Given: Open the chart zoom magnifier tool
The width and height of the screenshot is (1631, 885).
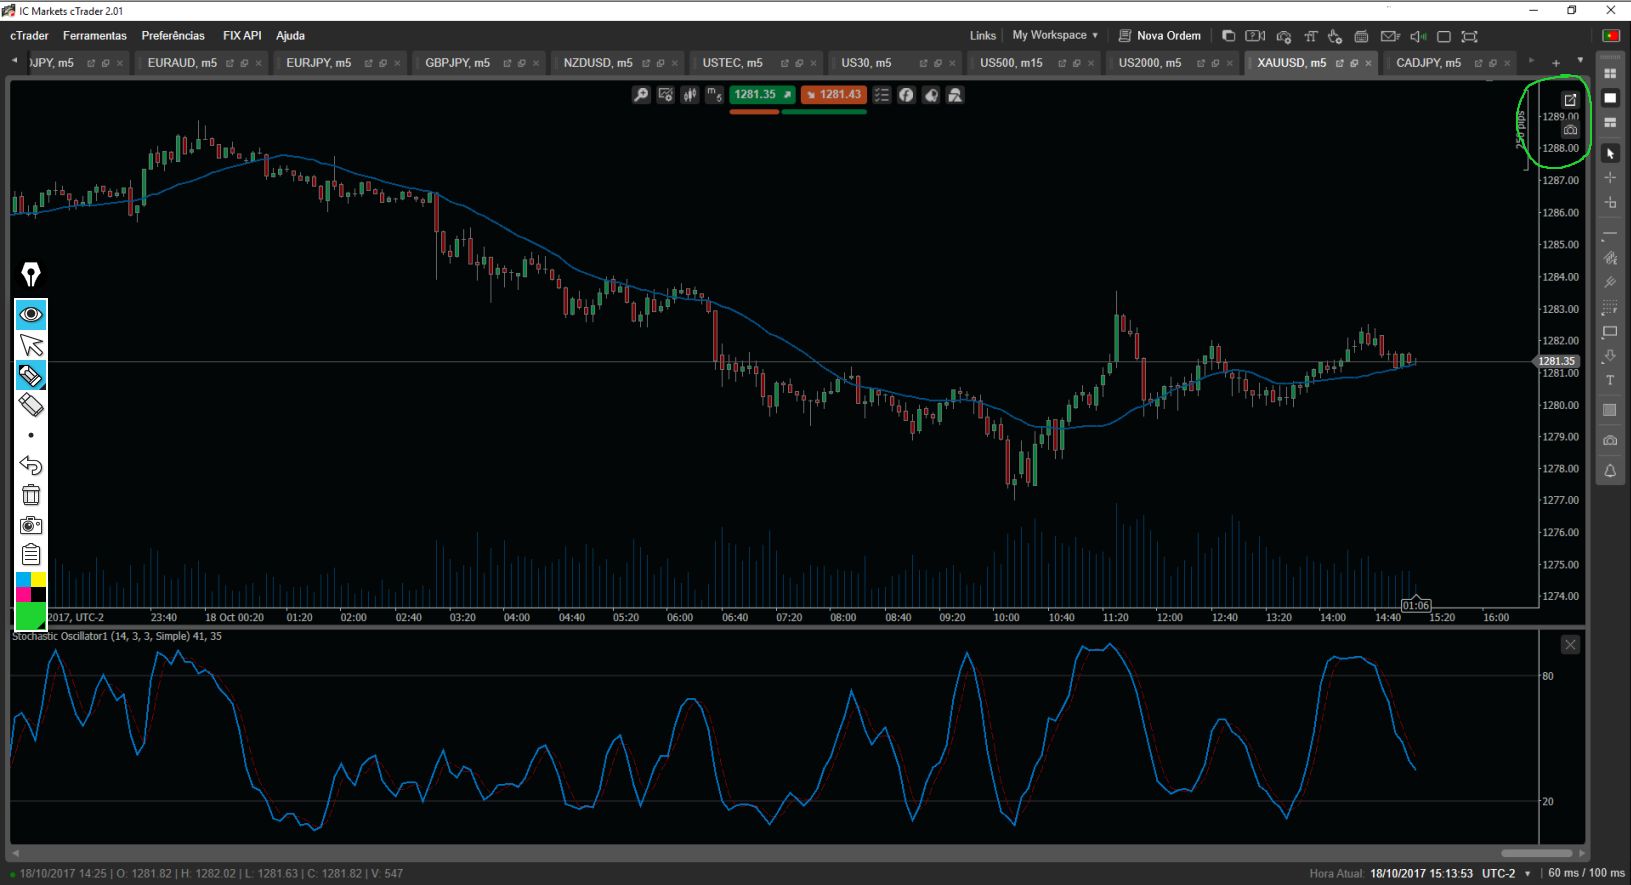Looking at the screenshot, I should pos(641,95).
